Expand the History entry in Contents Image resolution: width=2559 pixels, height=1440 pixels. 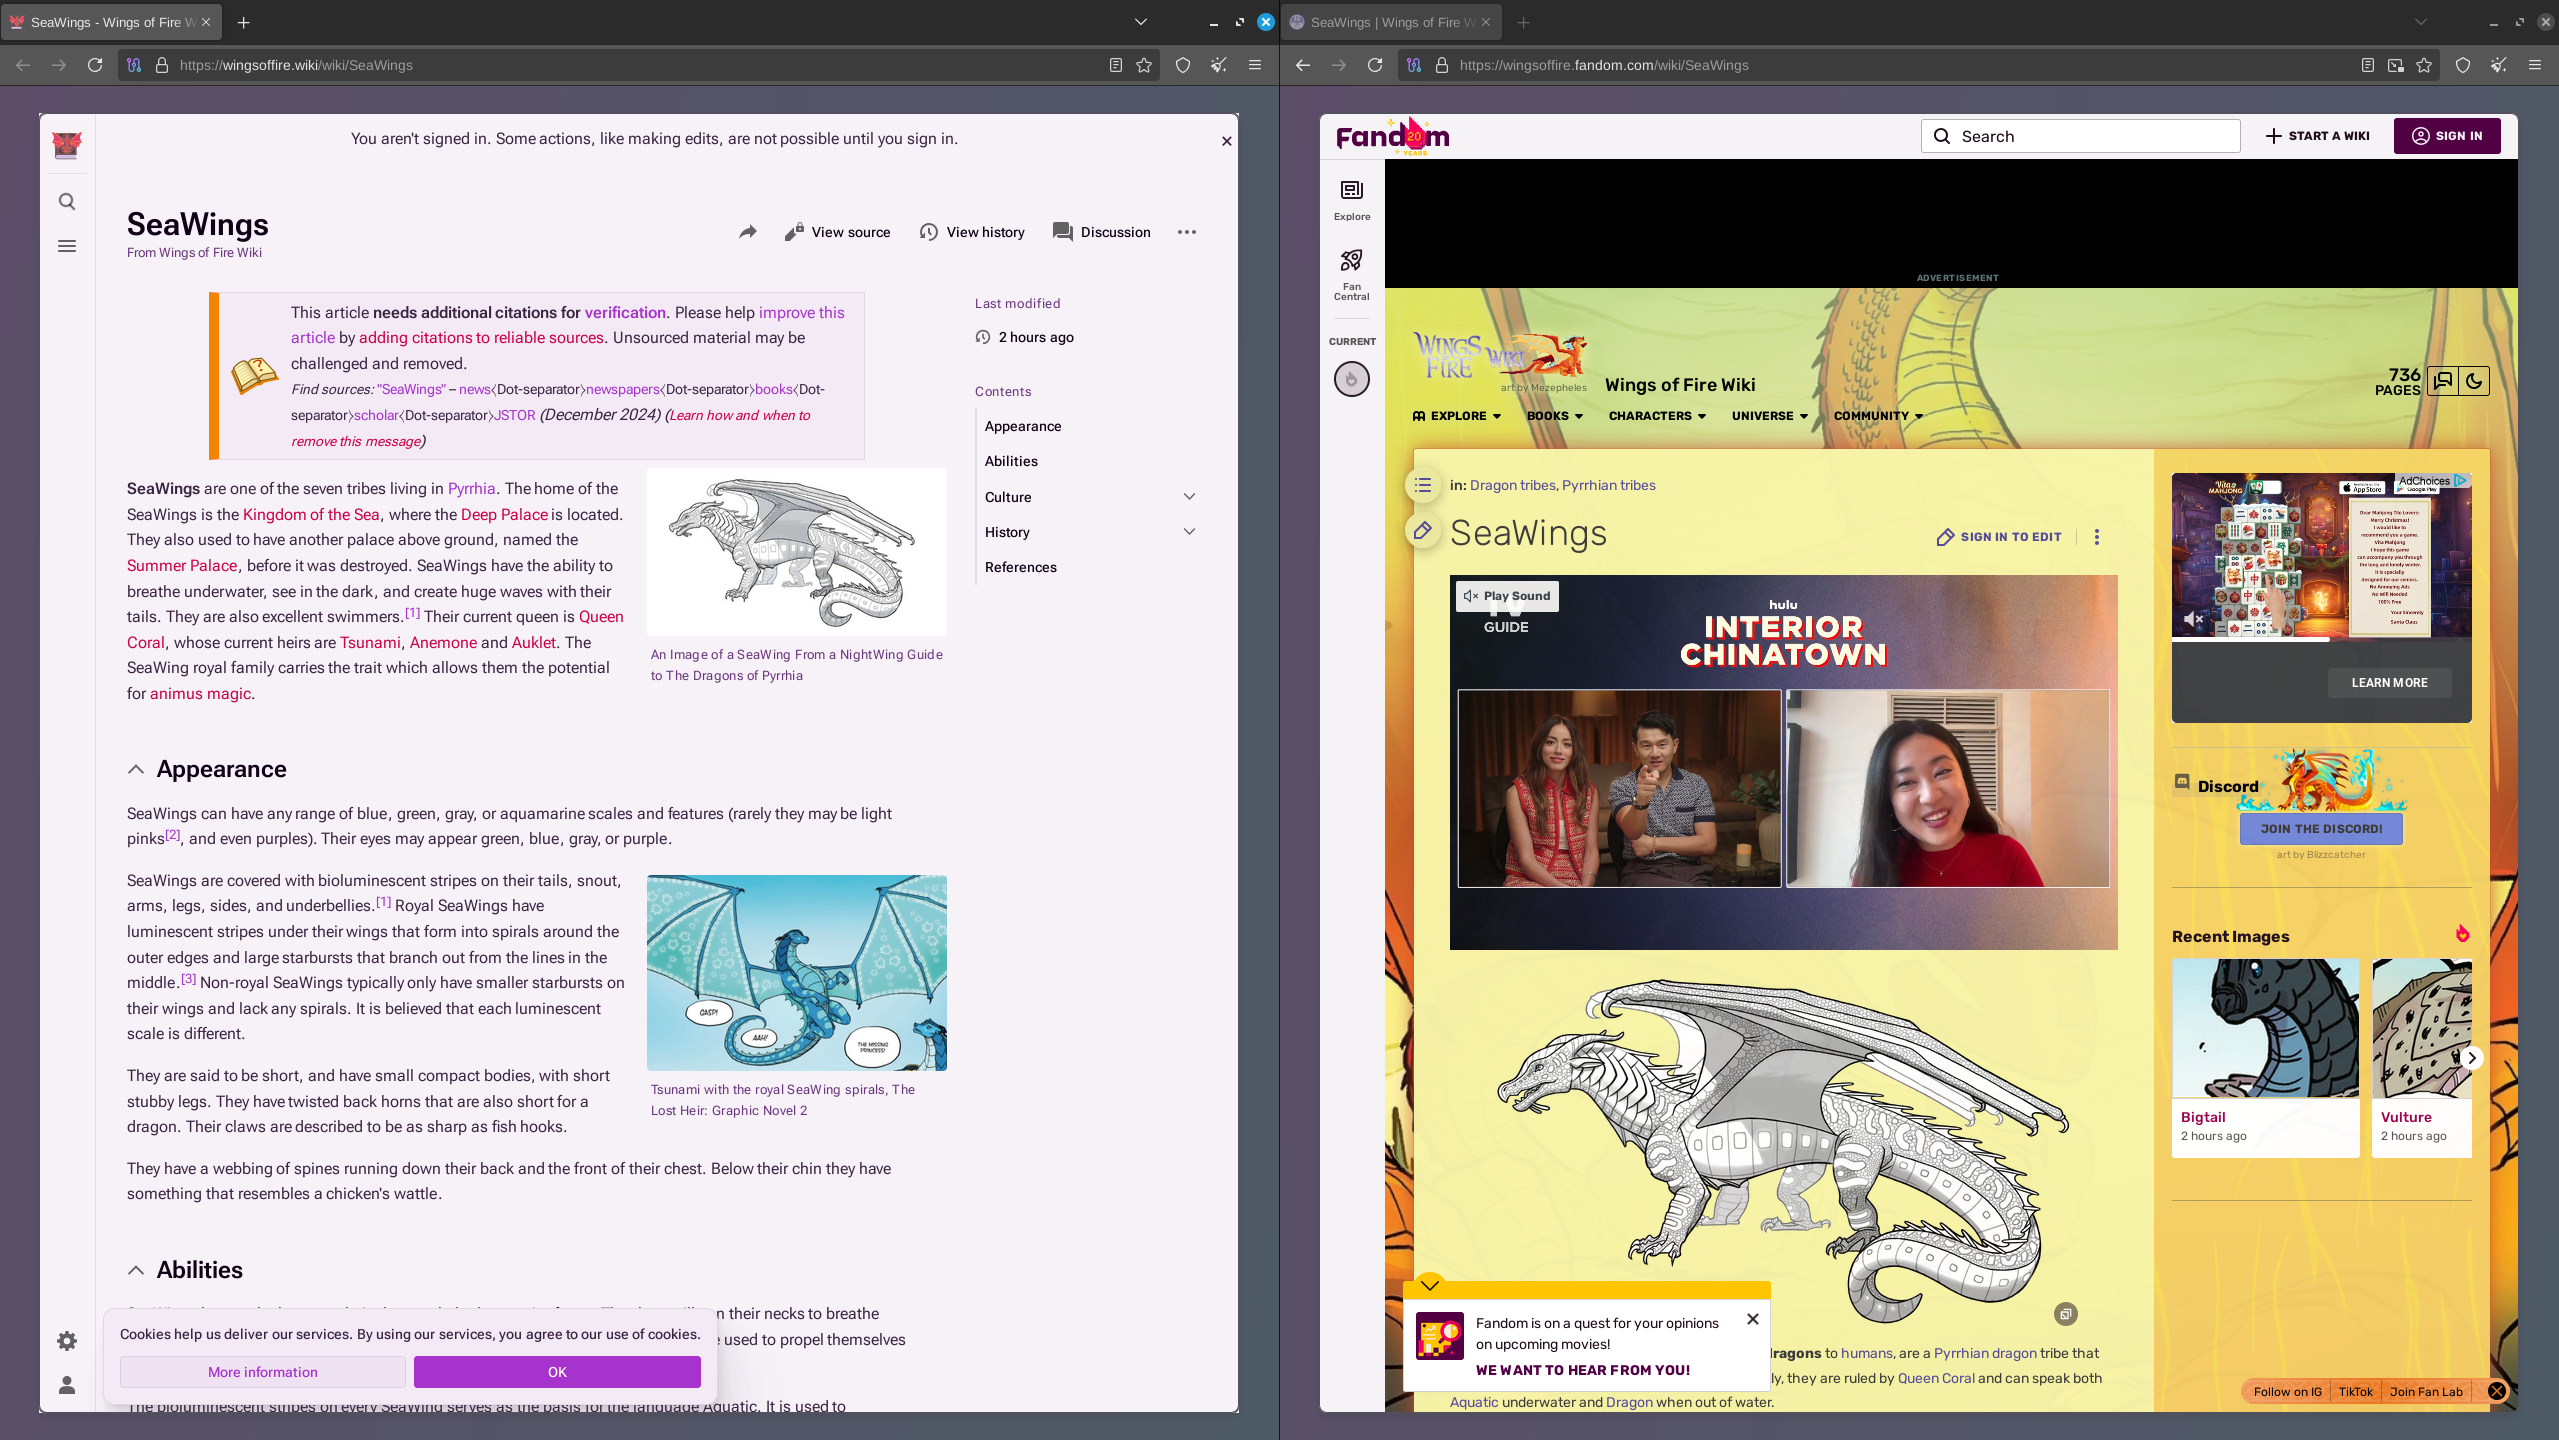(x=1189, y=532)
